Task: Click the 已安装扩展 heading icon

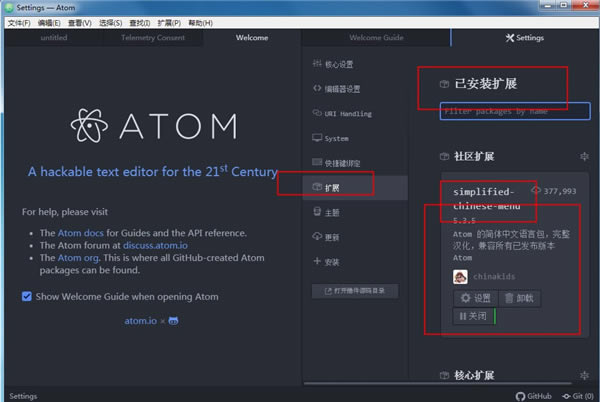Action: (444, 84)
